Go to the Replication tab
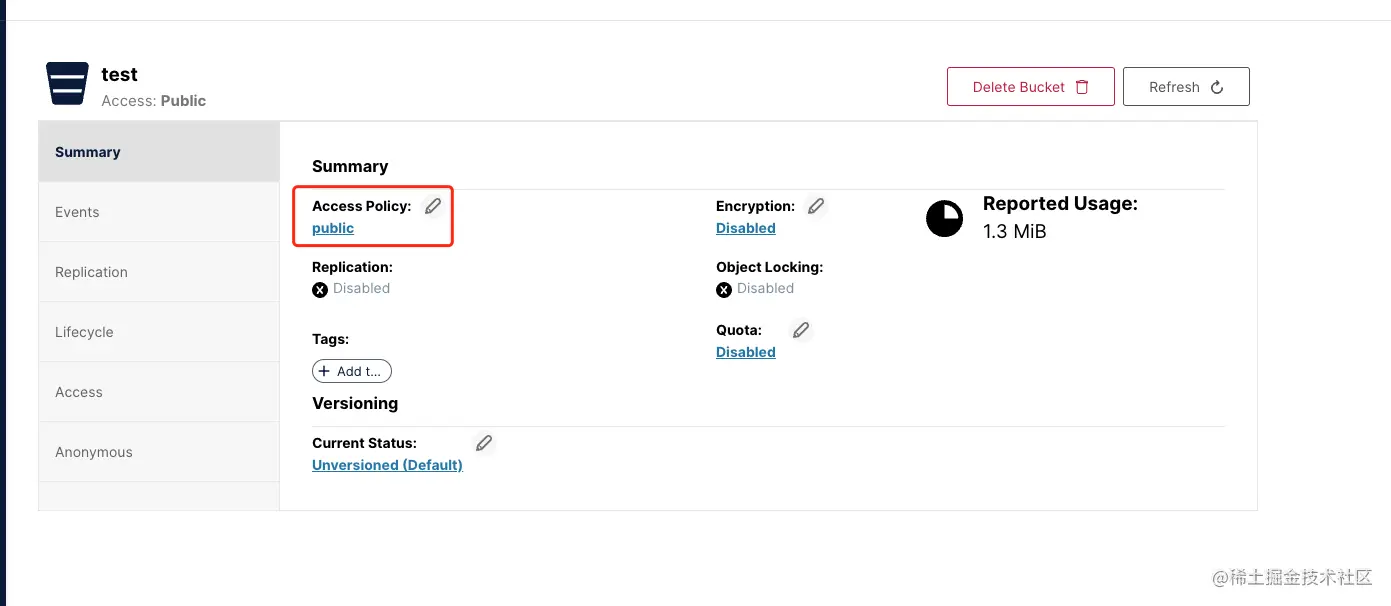This screenshot has width=1391, height=606. (158, 272)
